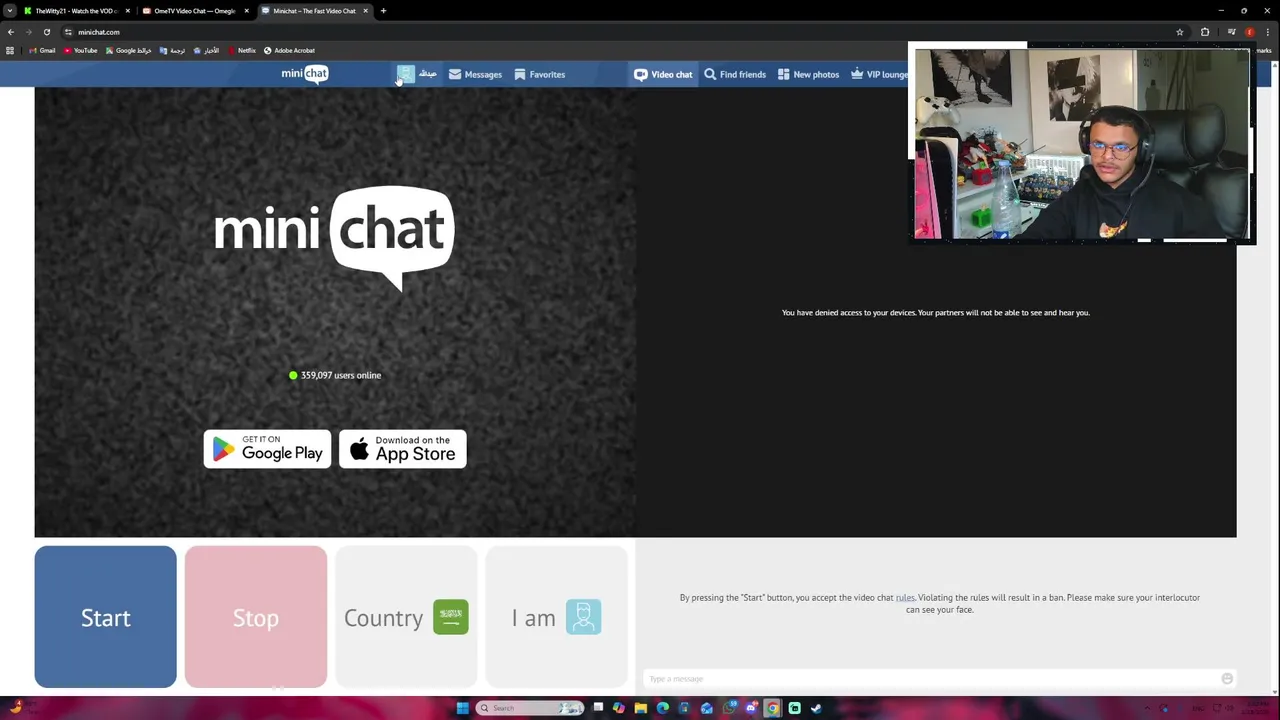Open the Gmail bookmark
Screen dimensions: 1280x720
pyautogui.click(x=42, y=50)
